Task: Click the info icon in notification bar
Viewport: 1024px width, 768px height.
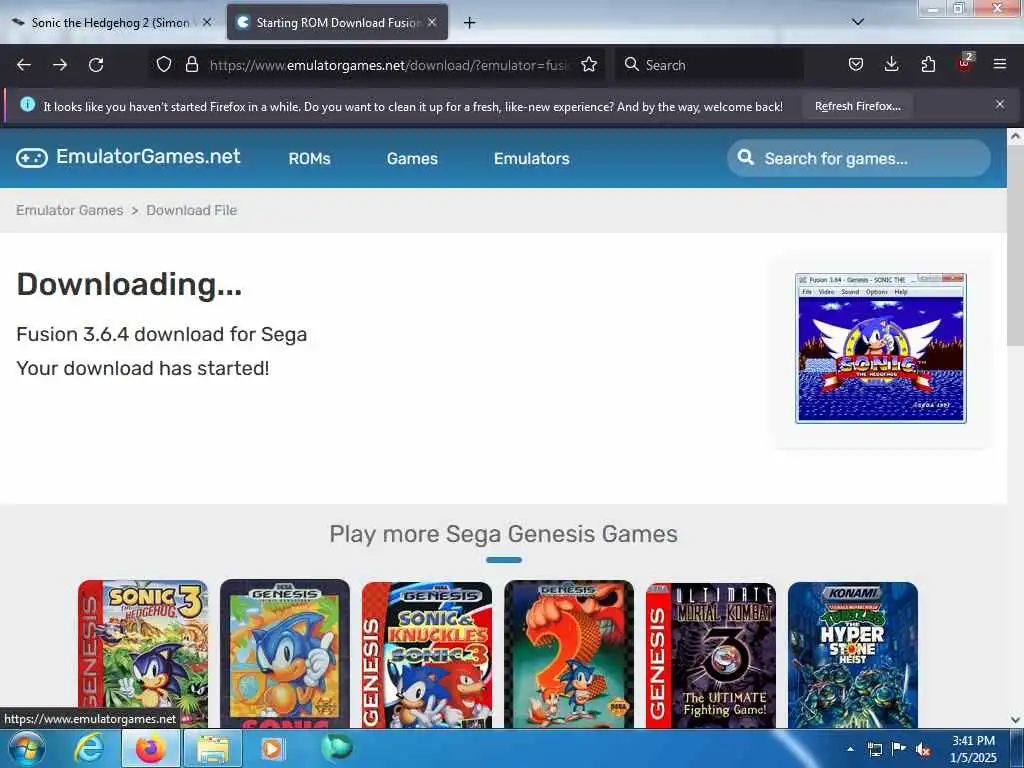Action: coord(27,104)
